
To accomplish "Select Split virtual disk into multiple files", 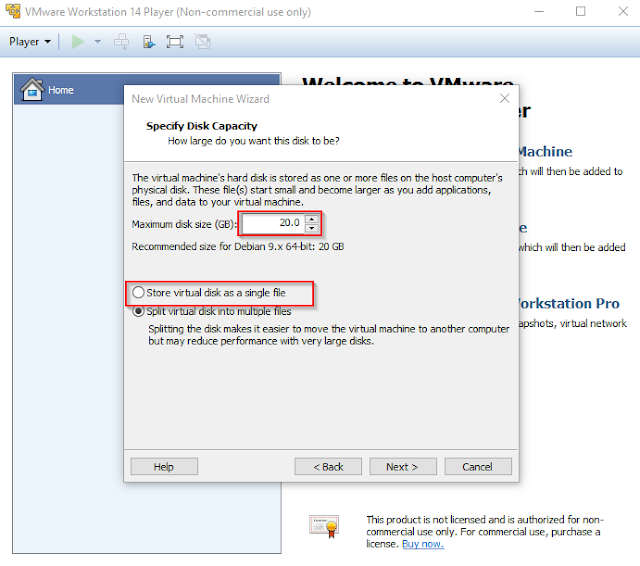I will [211, 311].
